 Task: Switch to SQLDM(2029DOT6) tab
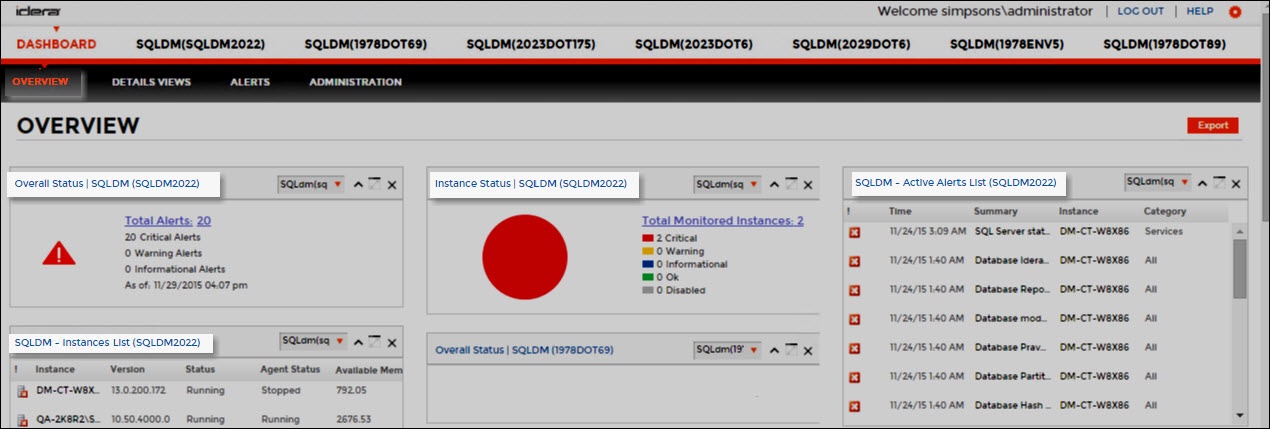pos(851,45)
